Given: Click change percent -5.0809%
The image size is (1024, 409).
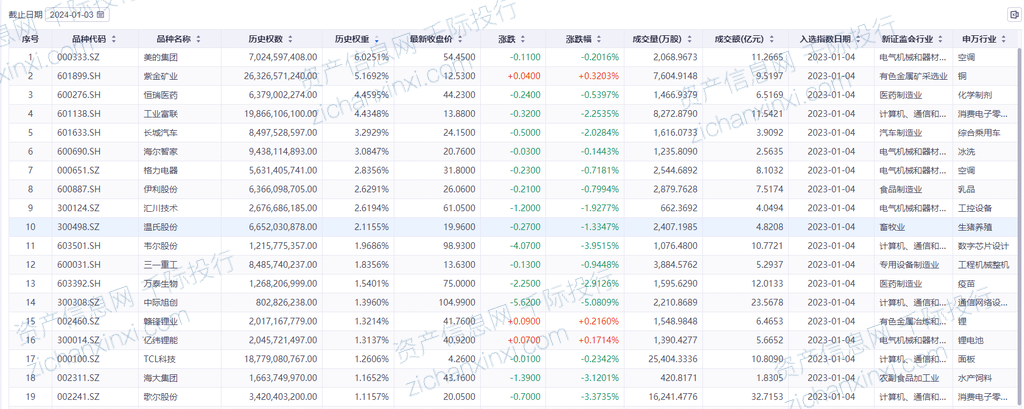Looking at the screenshot, I should pos(599,303).
